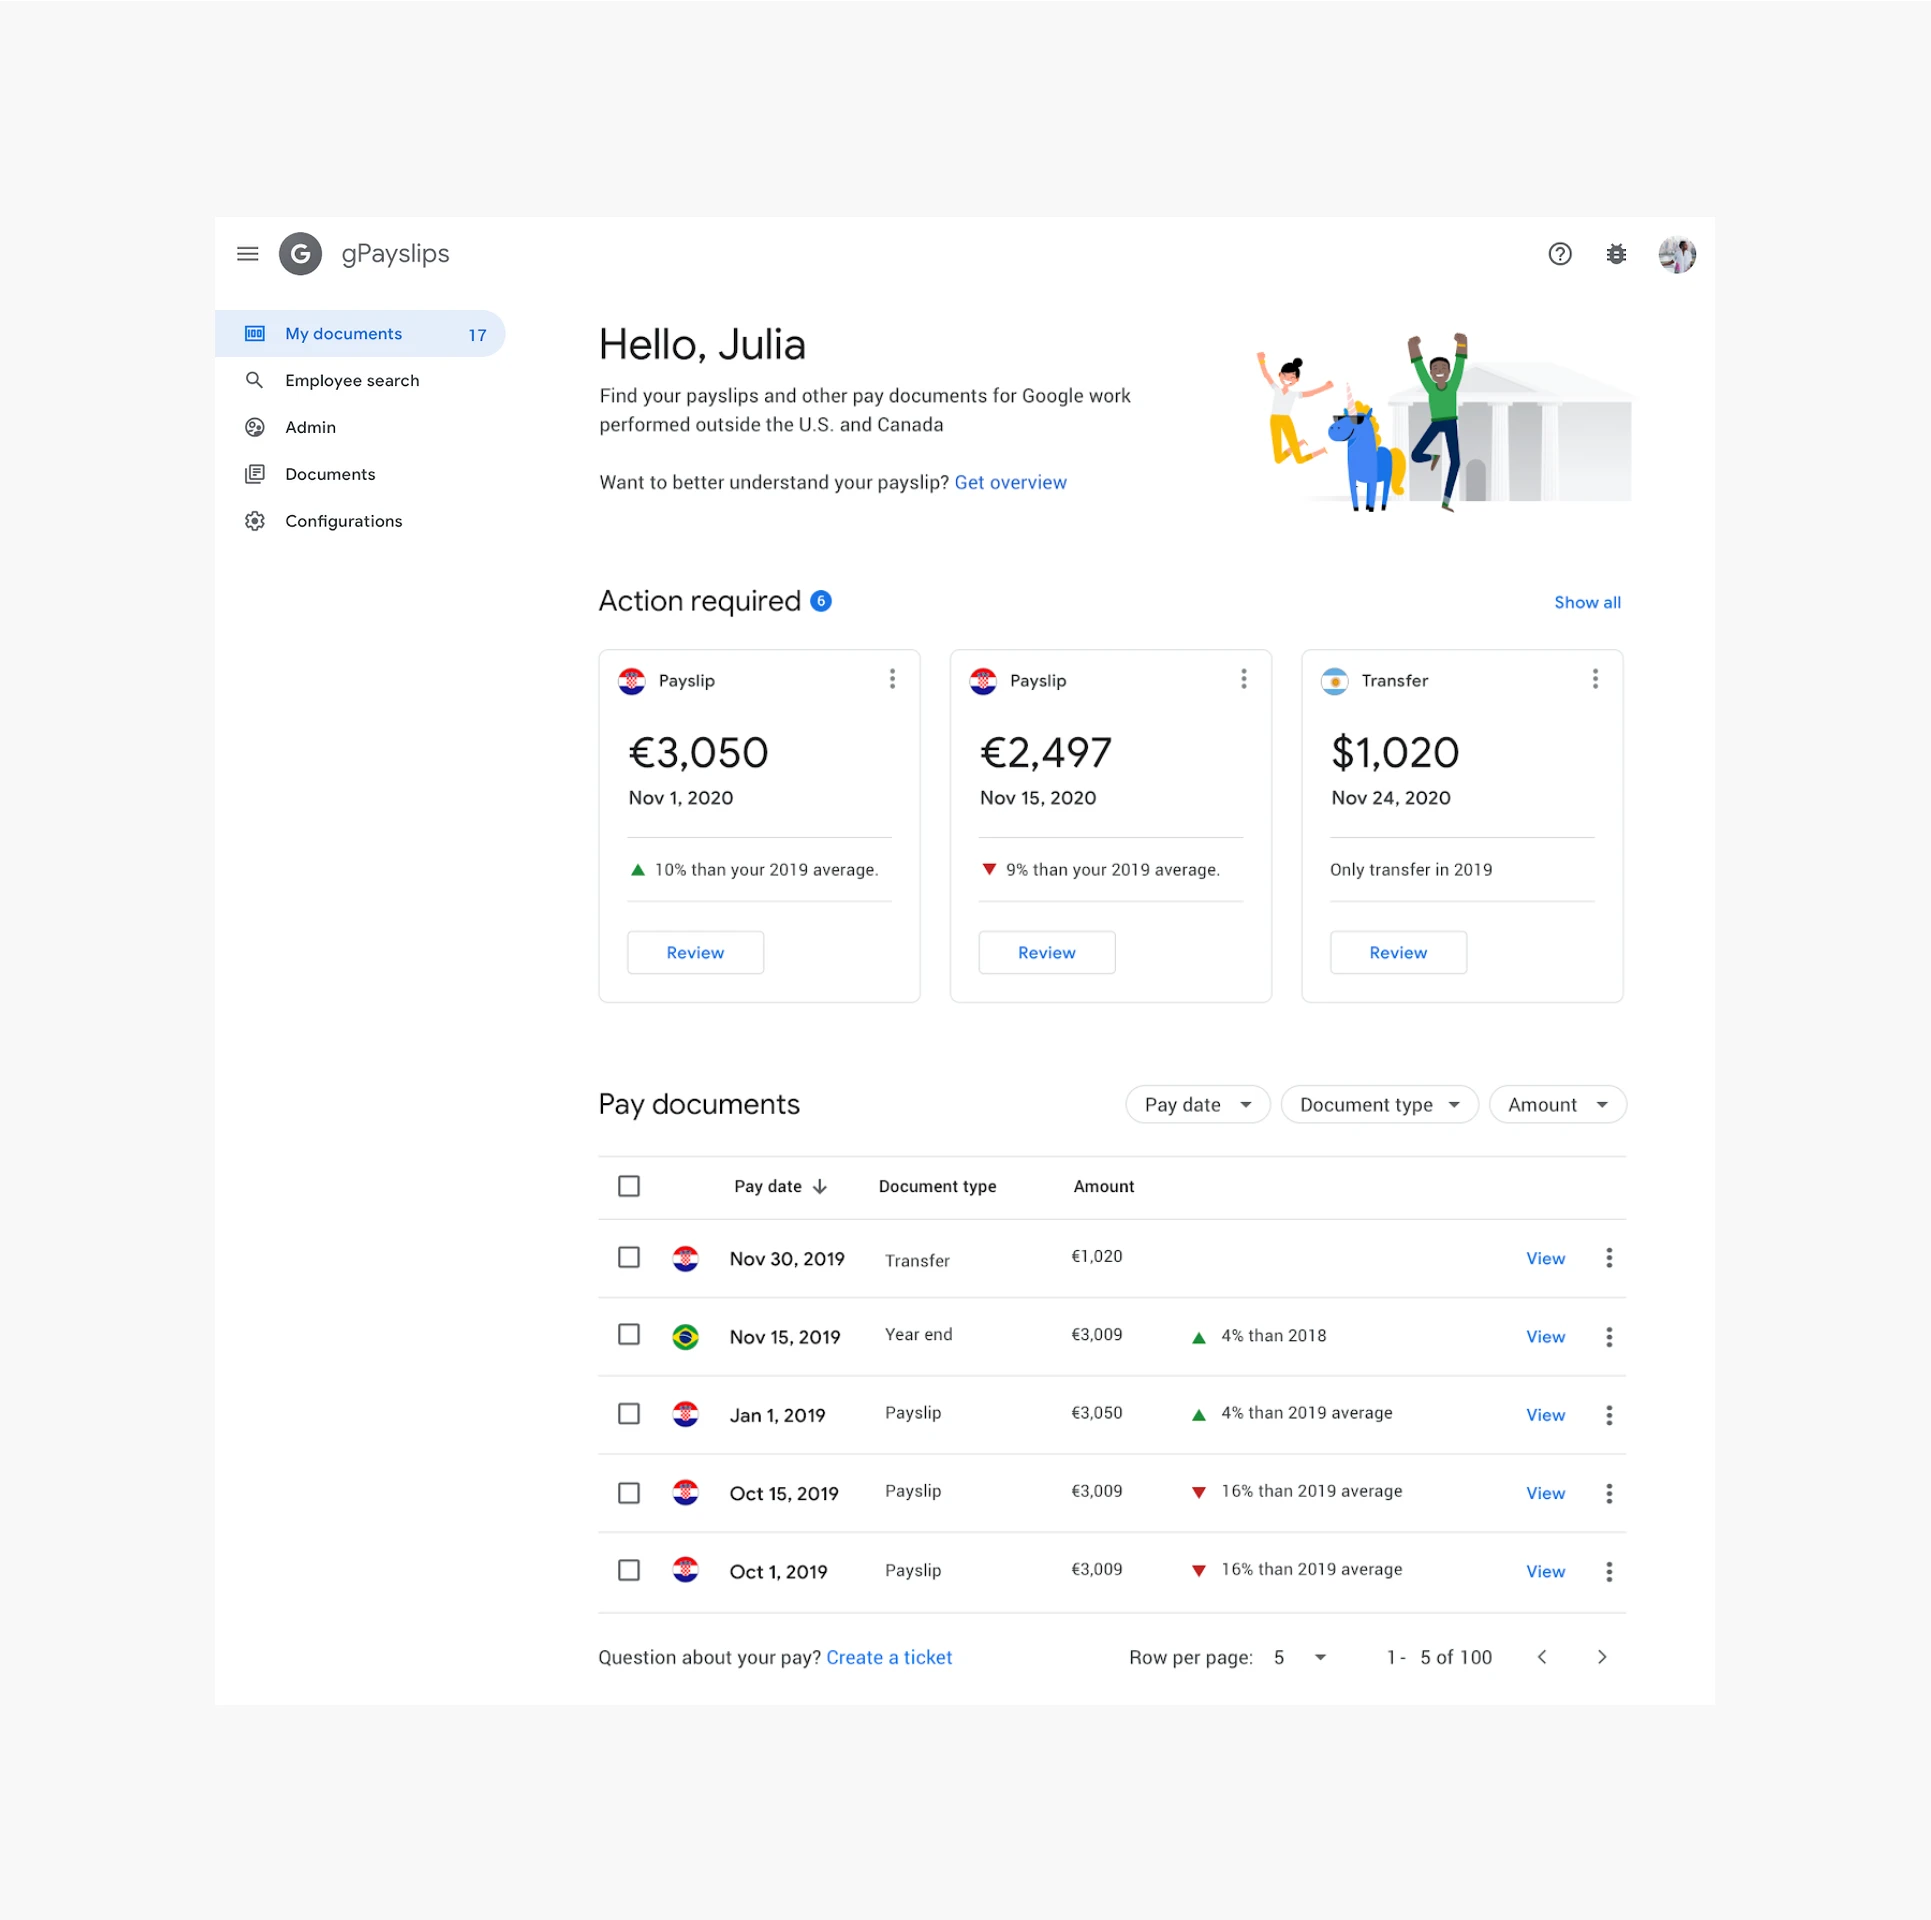Select all rows with header checkbox
Image resolution: width=1931 pixels, height=1920 pixels.
click(628, 1186)
